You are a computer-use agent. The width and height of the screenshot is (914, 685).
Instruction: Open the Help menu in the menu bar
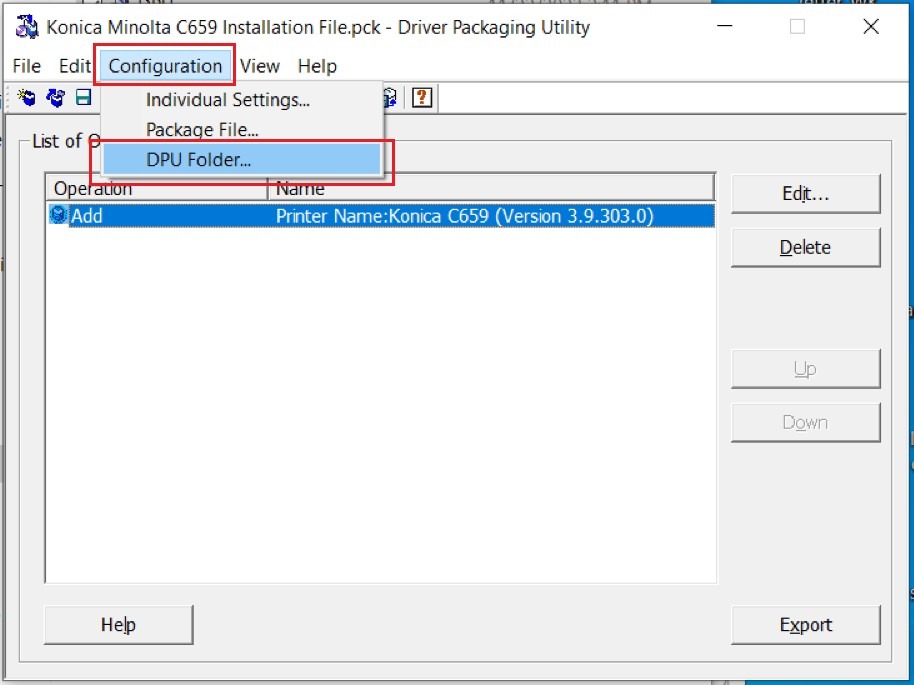(x=317, y=66)
